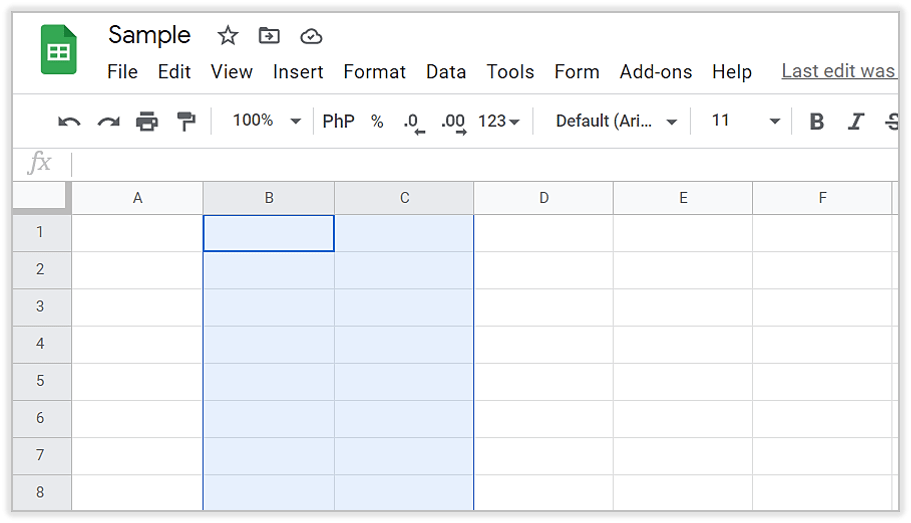Apply percent format to selection

377,122
